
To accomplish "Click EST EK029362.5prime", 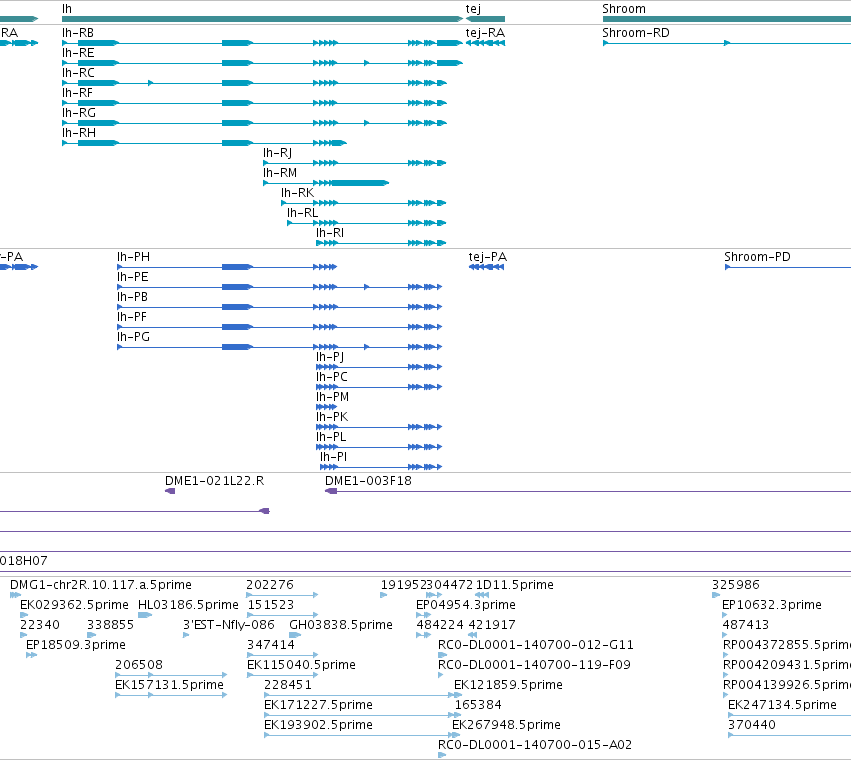I will pos(74,605).
